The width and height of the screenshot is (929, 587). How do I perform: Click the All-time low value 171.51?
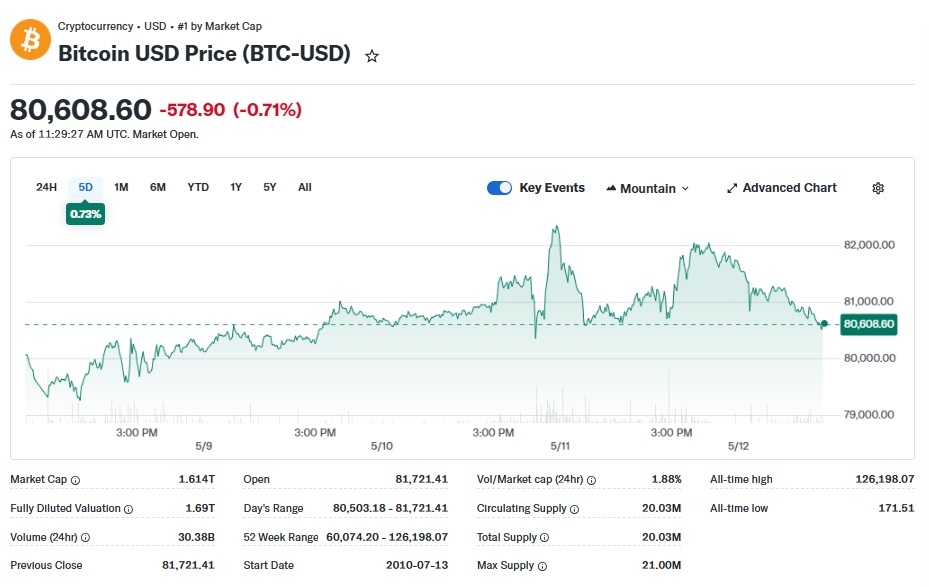pos(896,508)
